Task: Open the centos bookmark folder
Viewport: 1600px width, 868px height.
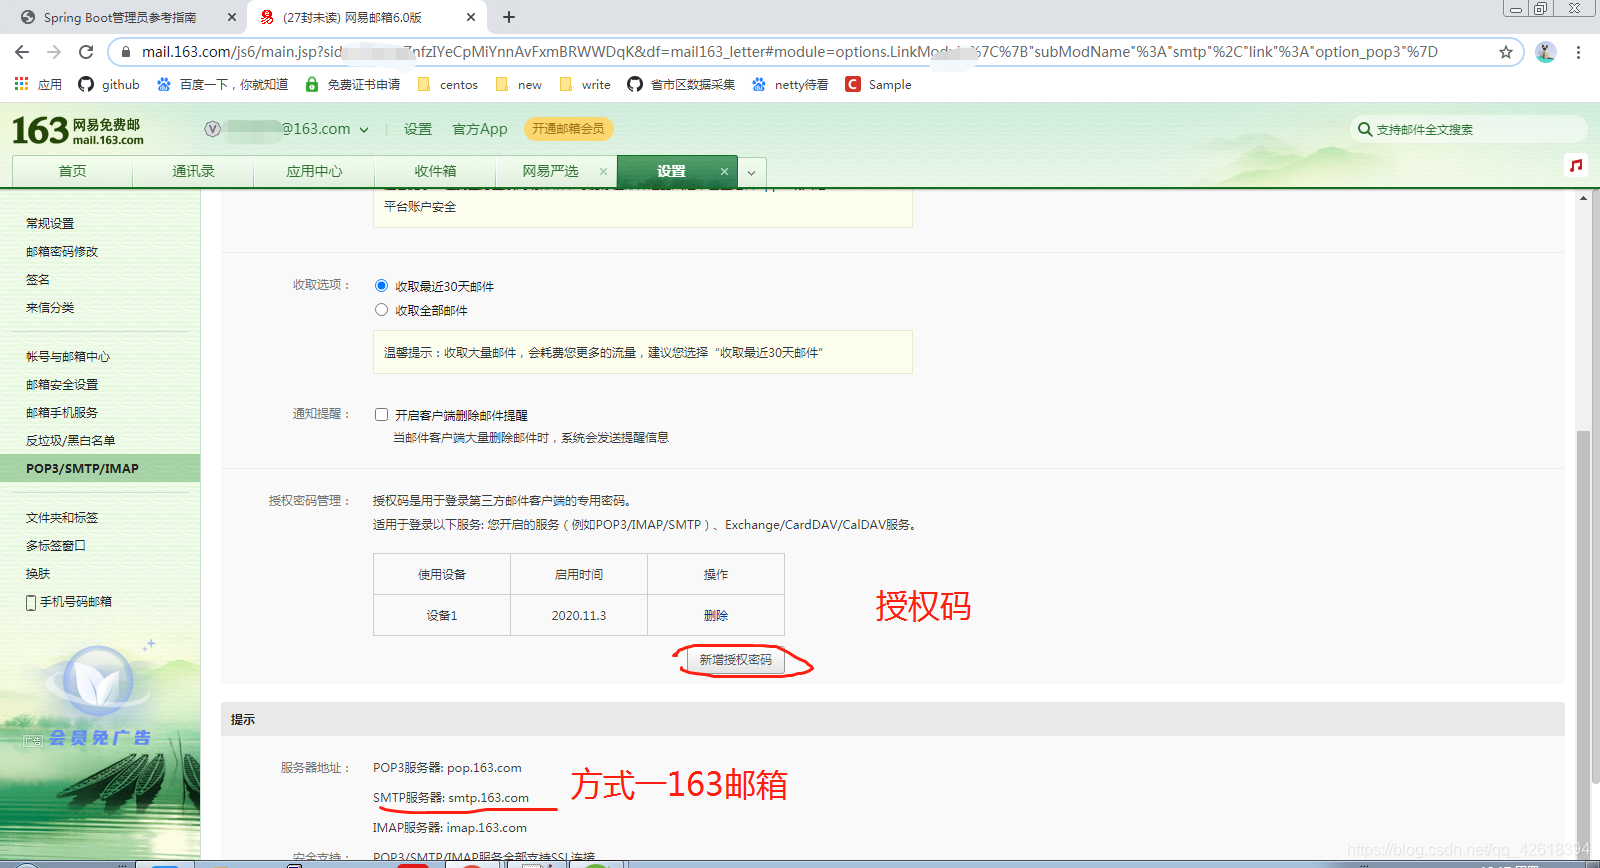Action: [x=448, y=84]
